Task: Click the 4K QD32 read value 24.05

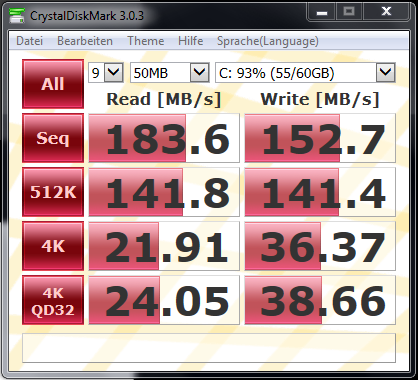Action: point(164,300)
